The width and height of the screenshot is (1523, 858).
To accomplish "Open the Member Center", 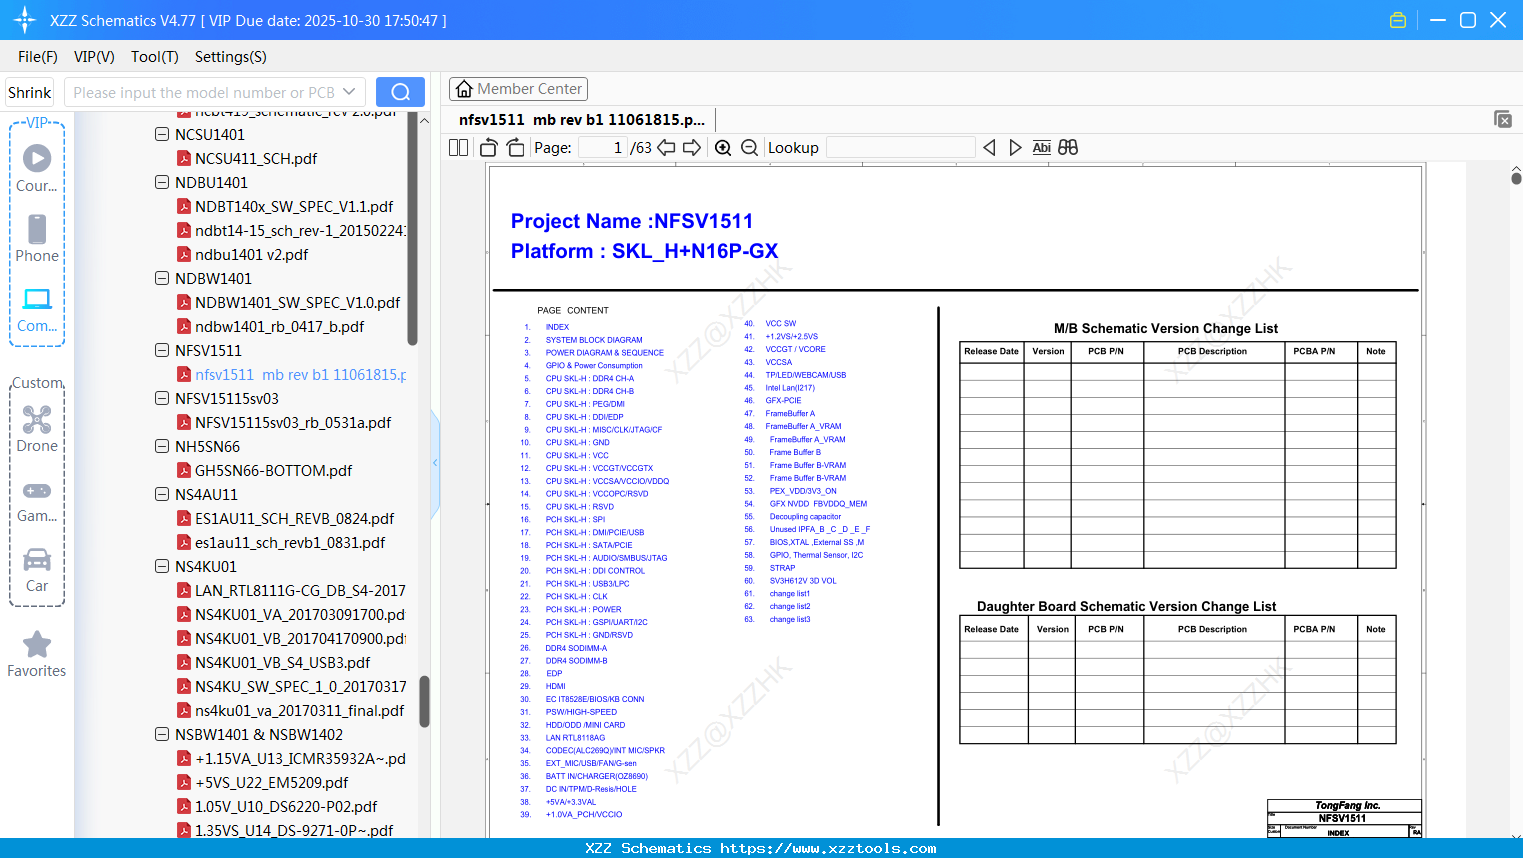I will 518,89.
